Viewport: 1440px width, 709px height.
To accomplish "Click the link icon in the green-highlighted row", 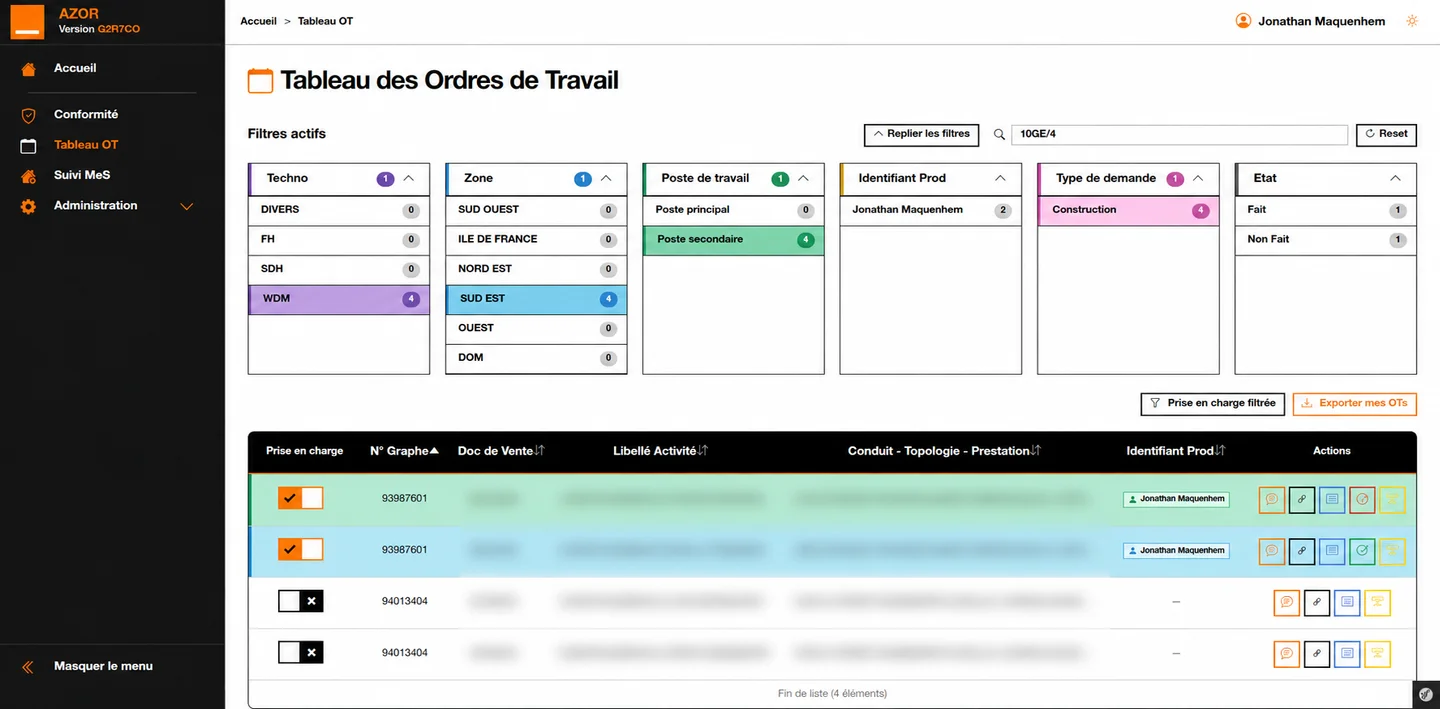I will click(1302, 499).
